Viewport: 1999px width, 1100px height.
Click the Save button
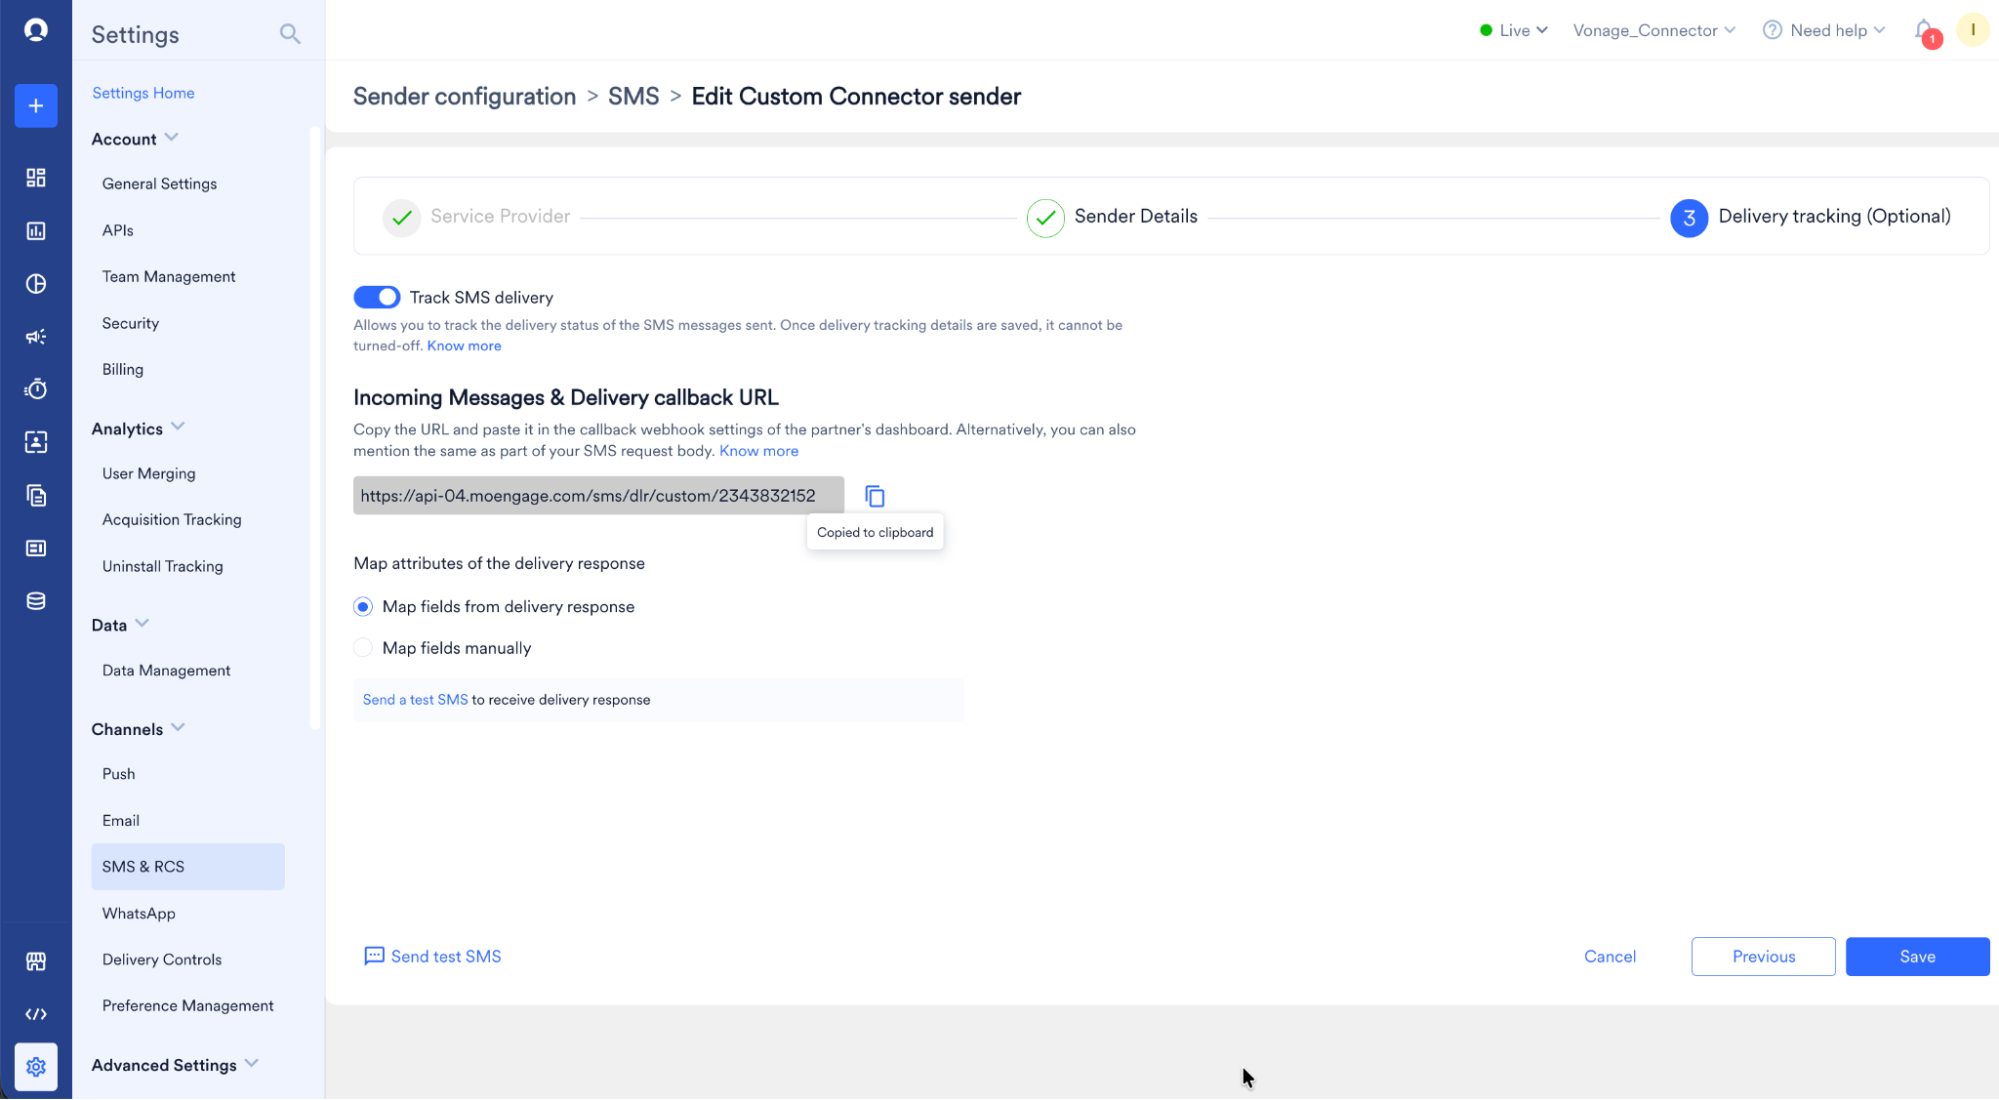(x=1917, y=957)
